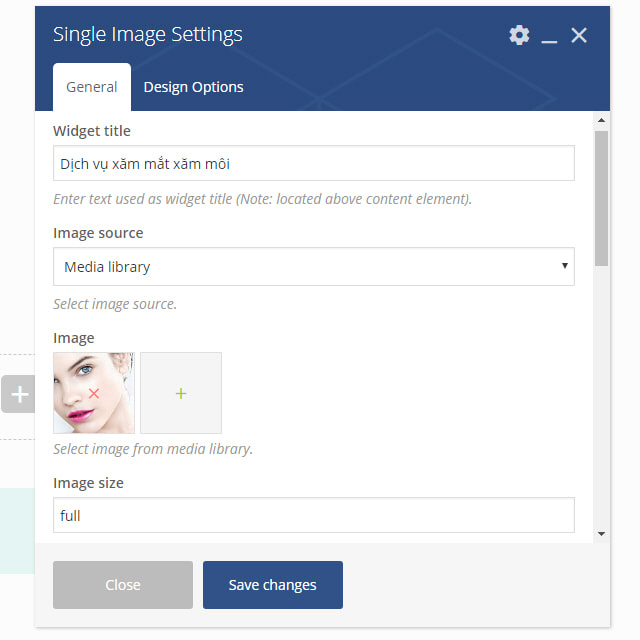The width and height of the screenshot is (640, 640).
Task: Minimize the Single Image Settings panel
Action: click(549, 41)
